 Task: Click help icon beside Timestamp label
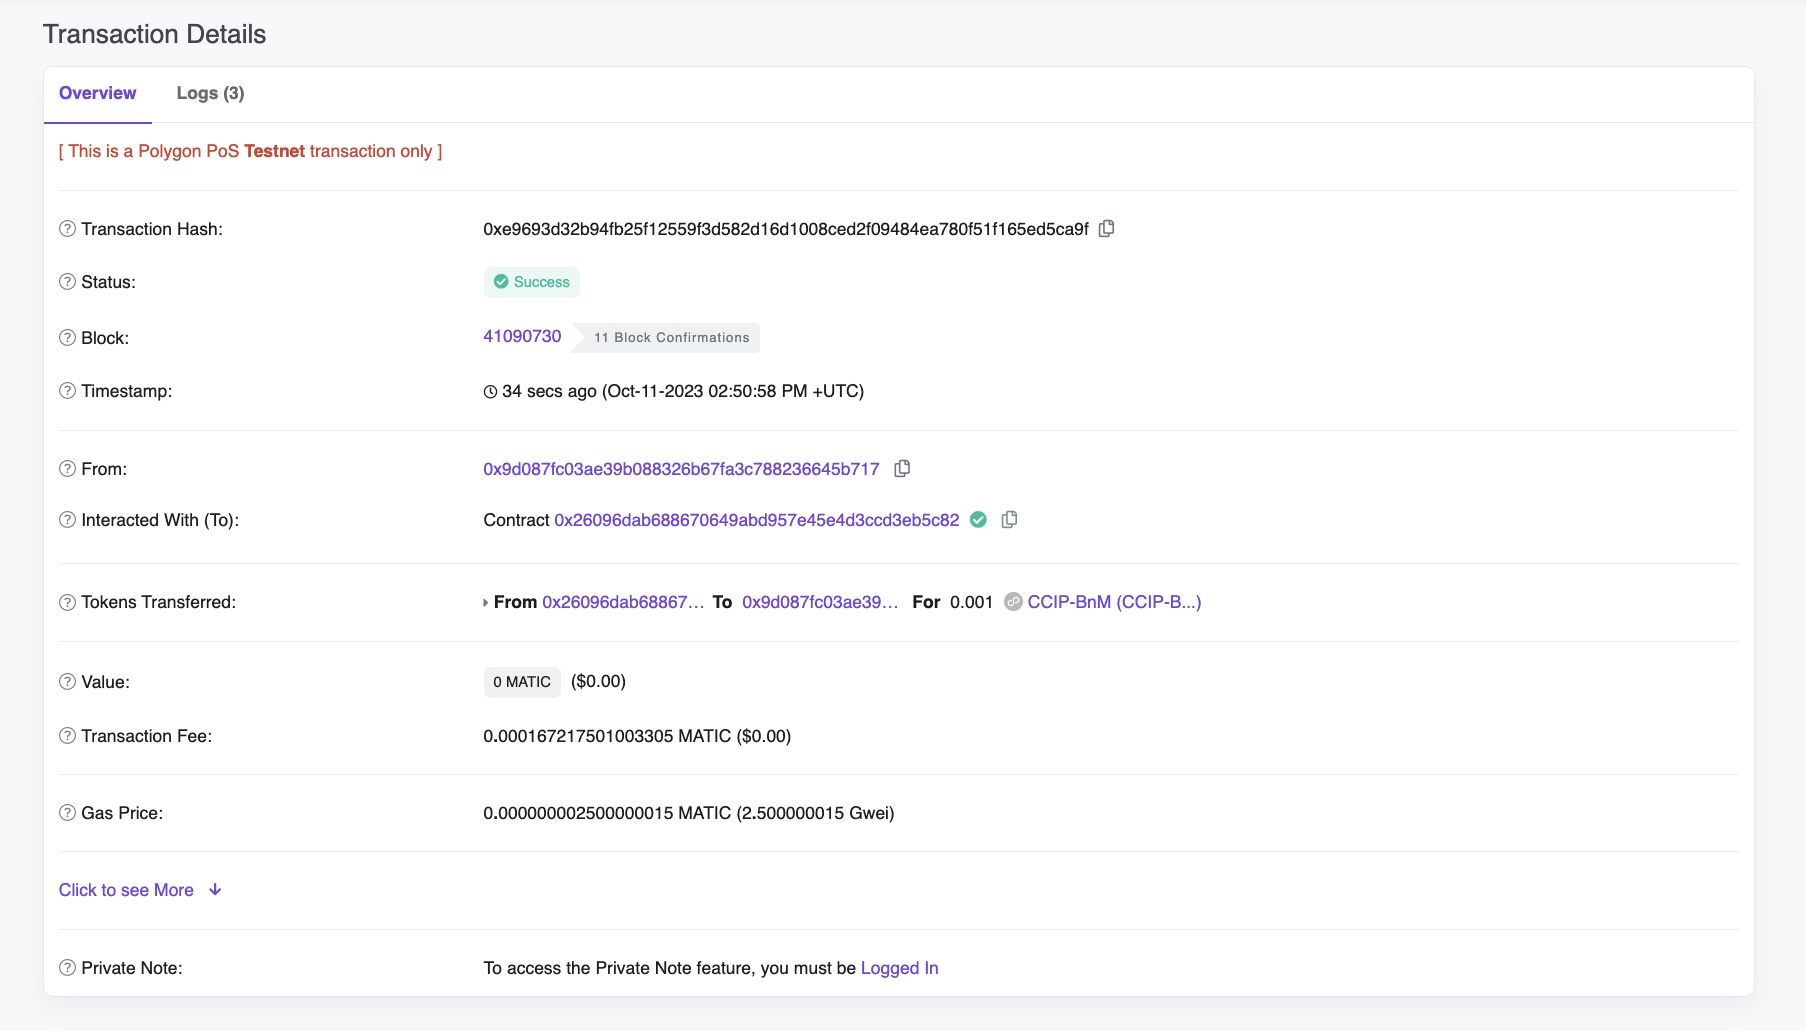(67, 391)
